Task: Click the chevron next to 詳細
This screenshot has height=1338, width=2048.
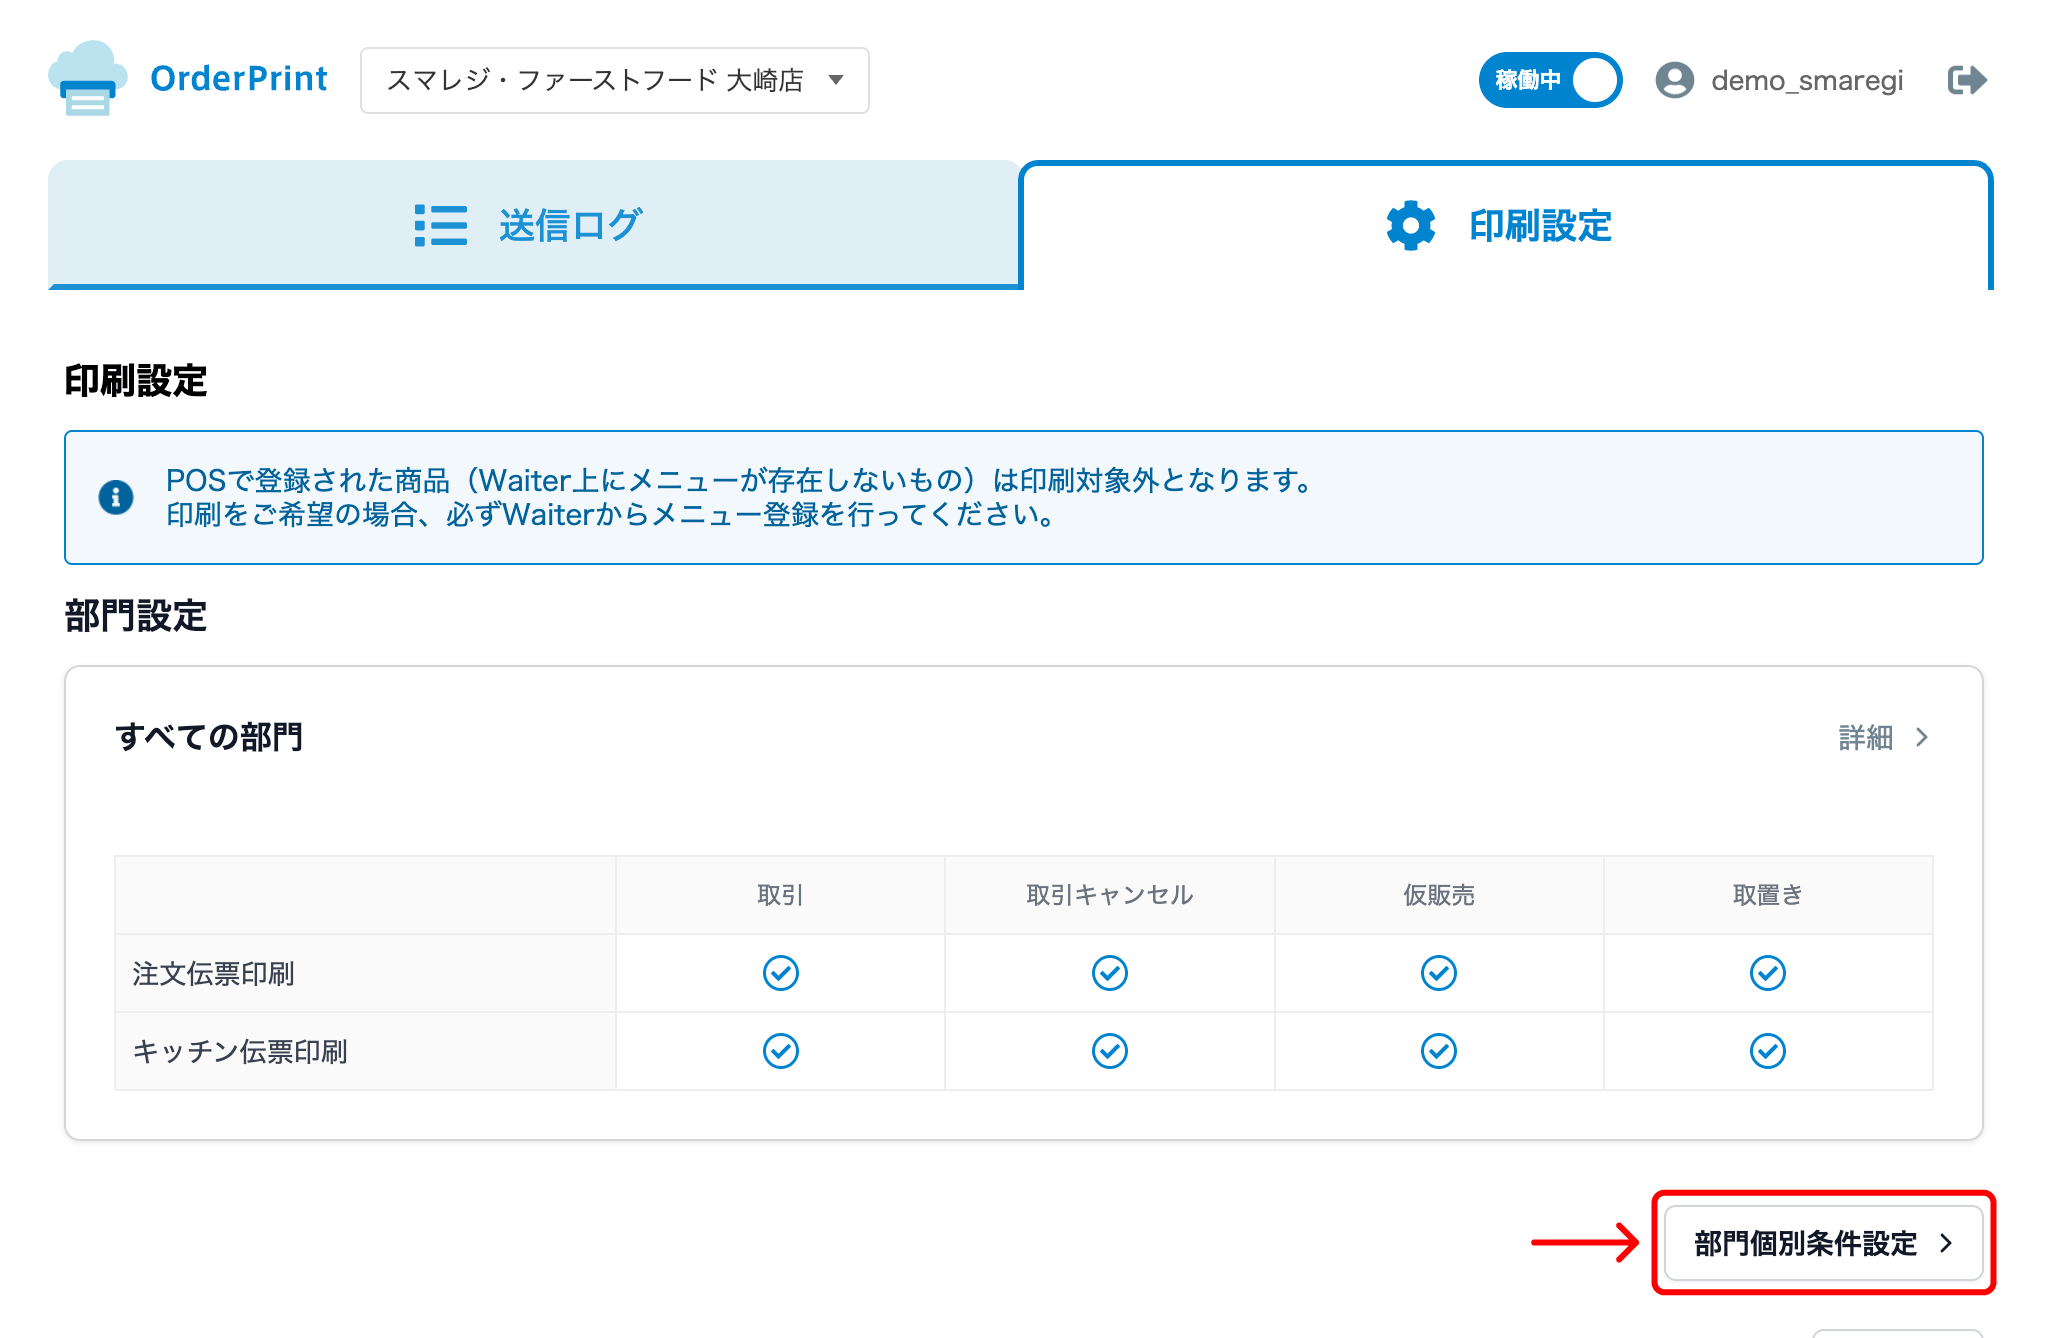Action: coord(1921,737)
